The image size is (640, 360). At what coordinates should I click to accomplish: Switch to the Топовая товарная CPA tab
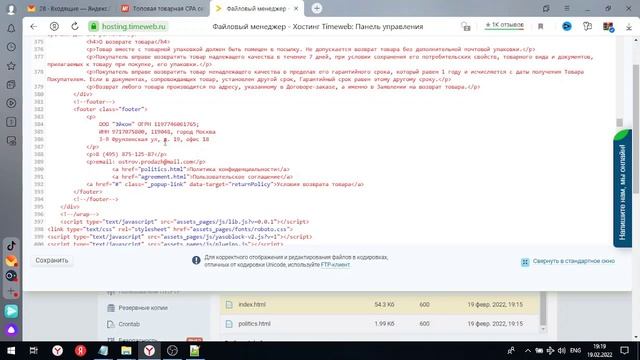click(x=163, y=8)
